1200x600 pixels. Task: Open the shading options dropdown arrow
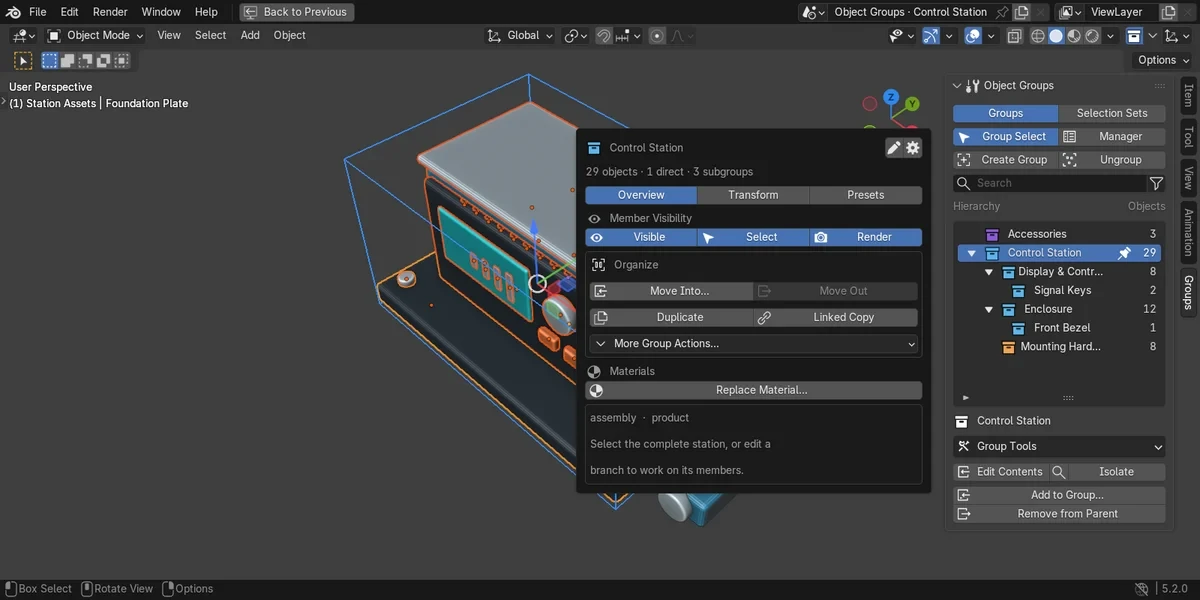click(x=1111, y=35)
